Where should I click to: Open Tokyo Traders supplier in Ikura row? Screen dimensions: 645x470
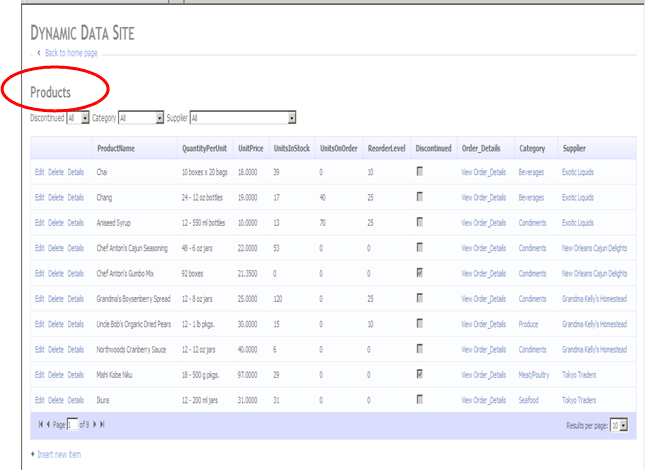579,400
